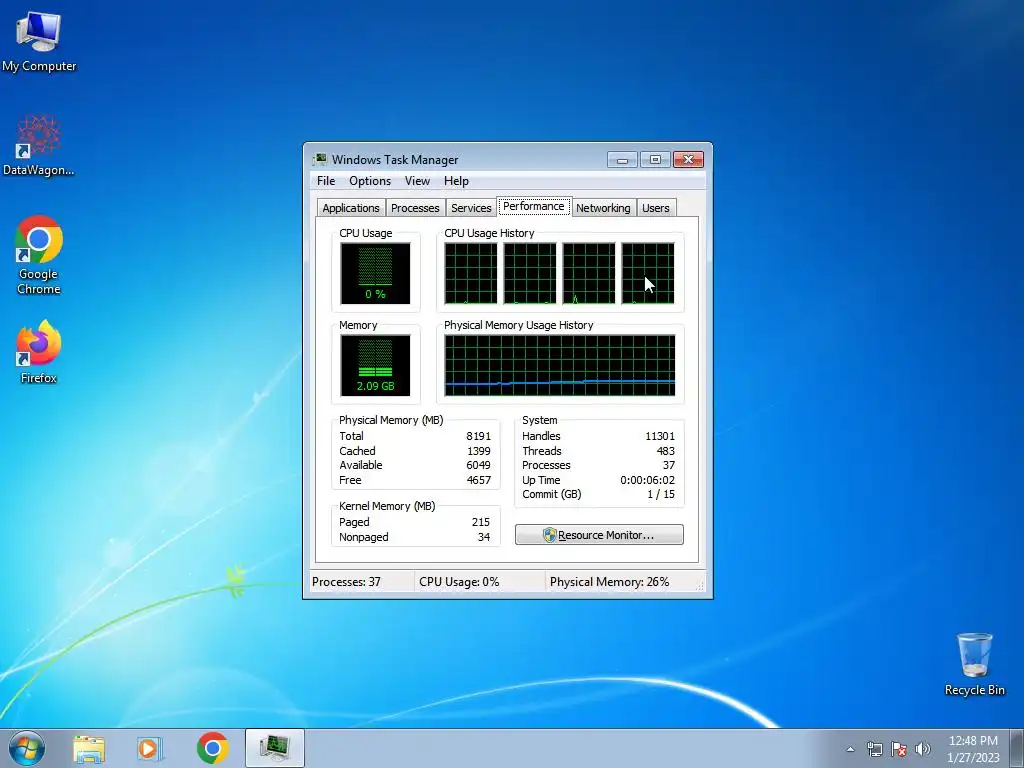
Task: Switch to the Users tab
Action: pyautogui.click(x=655, y=208)
